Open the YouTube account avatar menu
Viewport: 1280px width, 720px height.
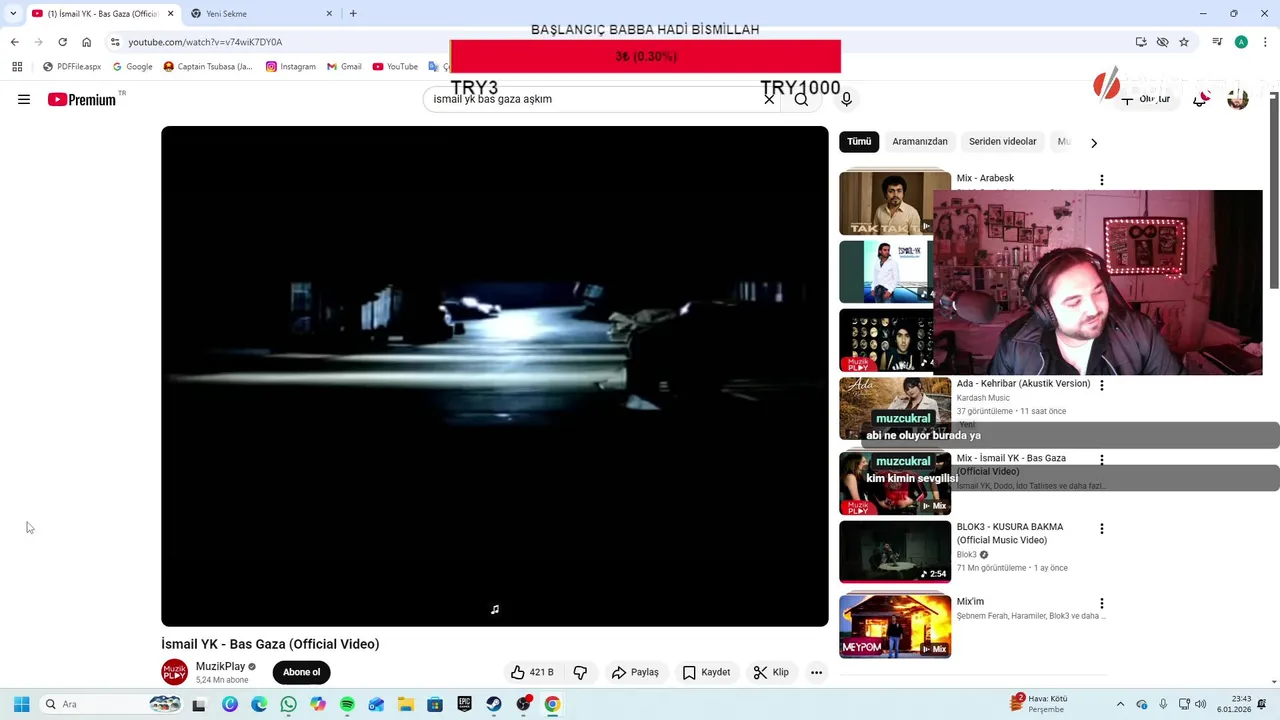click(x=1238, y=99)
